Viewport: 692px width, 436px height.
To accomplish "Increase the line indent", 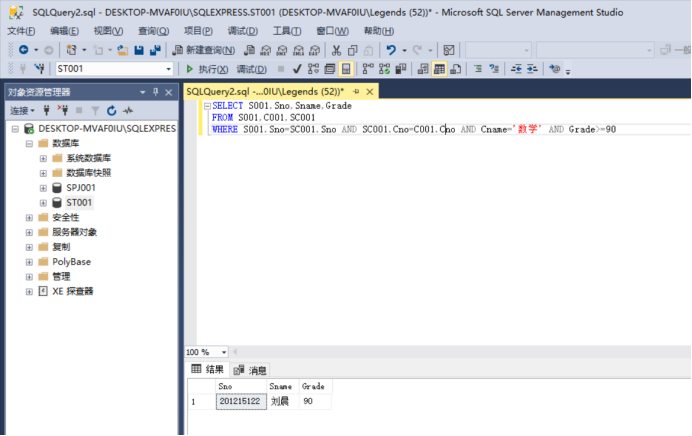I will click(x=532, y=69).
